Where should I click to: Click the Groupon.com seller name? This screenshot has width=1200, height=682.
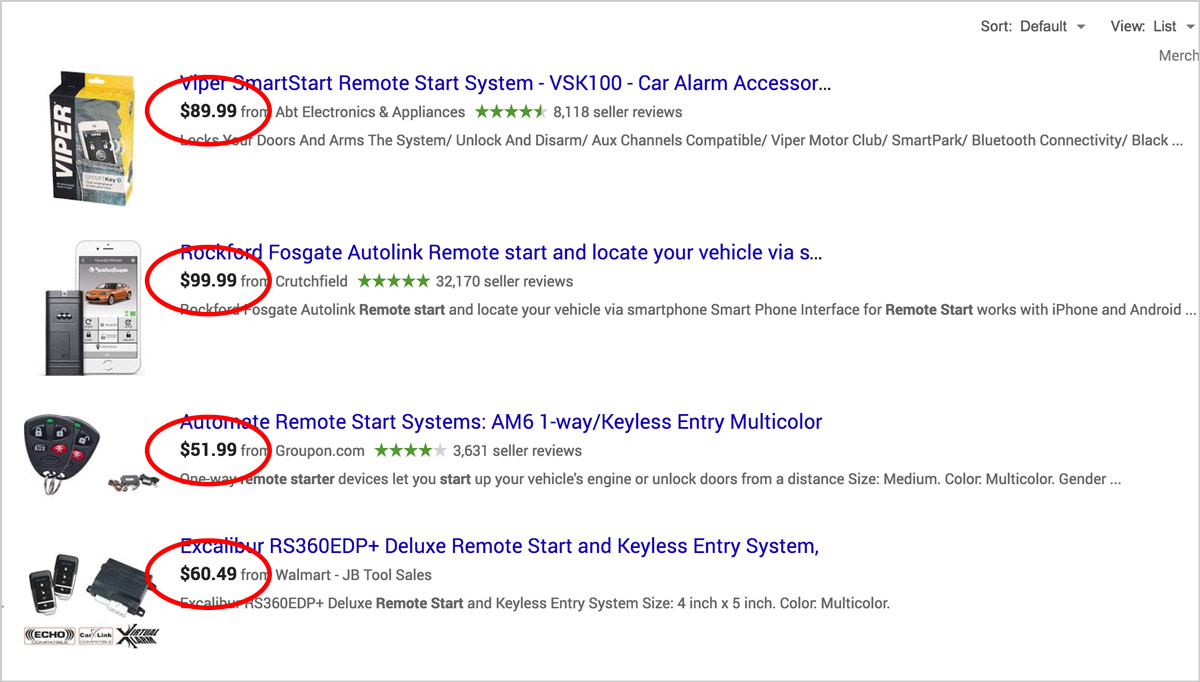coord(320,450)
